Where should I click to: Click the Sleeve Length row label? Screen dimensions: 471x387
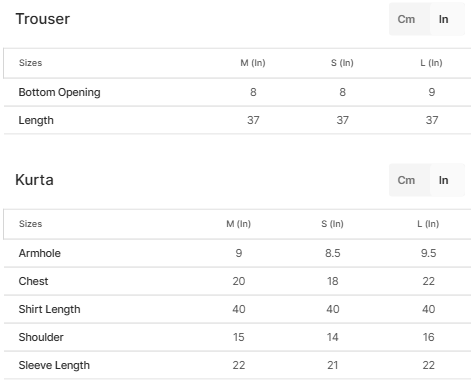[54, 365]
